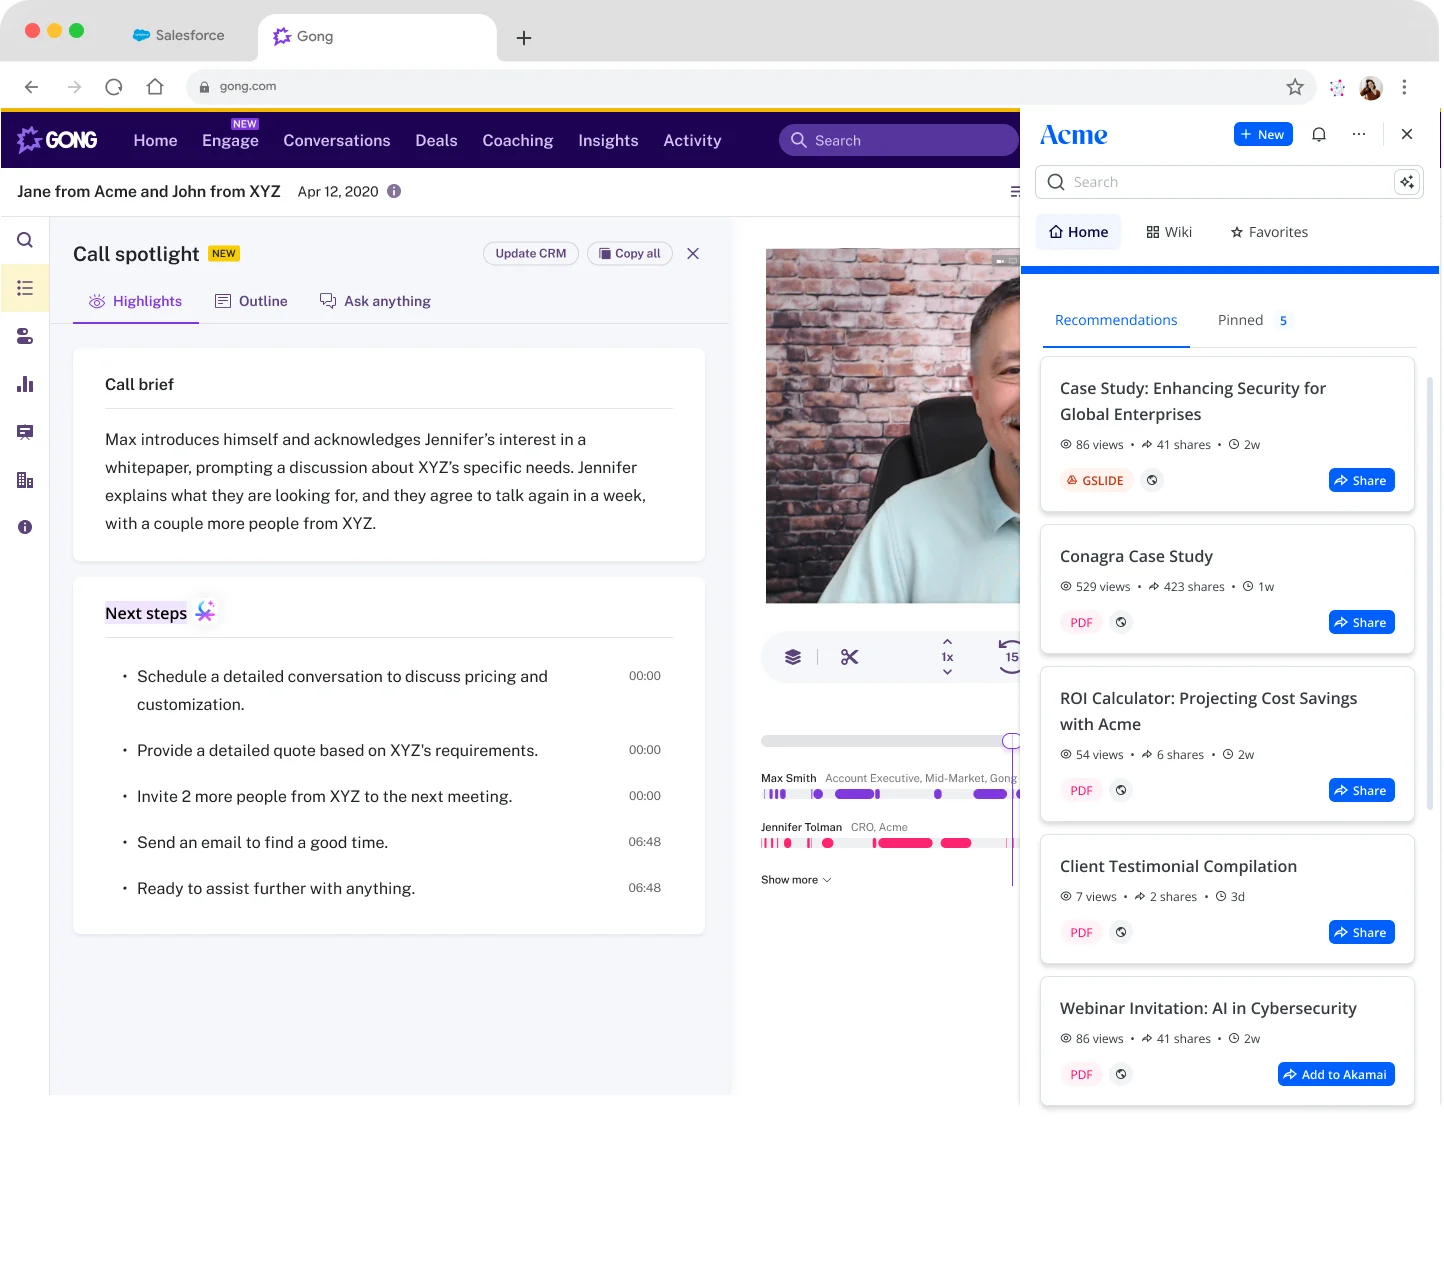Click globe icon on Client Testimonial card
The image size is (1444, 1274).
(1121, 932)
